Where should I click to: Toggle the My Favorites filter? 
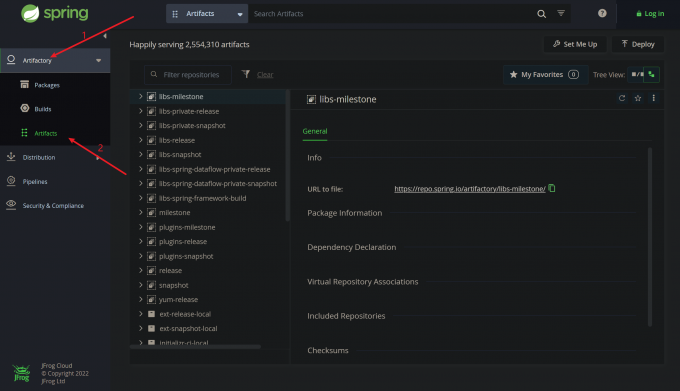coord(546,75)
